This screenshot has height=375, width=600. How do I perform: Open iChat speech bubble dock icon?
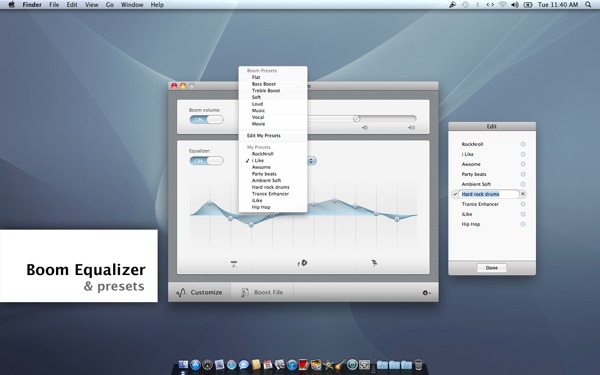pyautogui.click(x=243, y=365)
